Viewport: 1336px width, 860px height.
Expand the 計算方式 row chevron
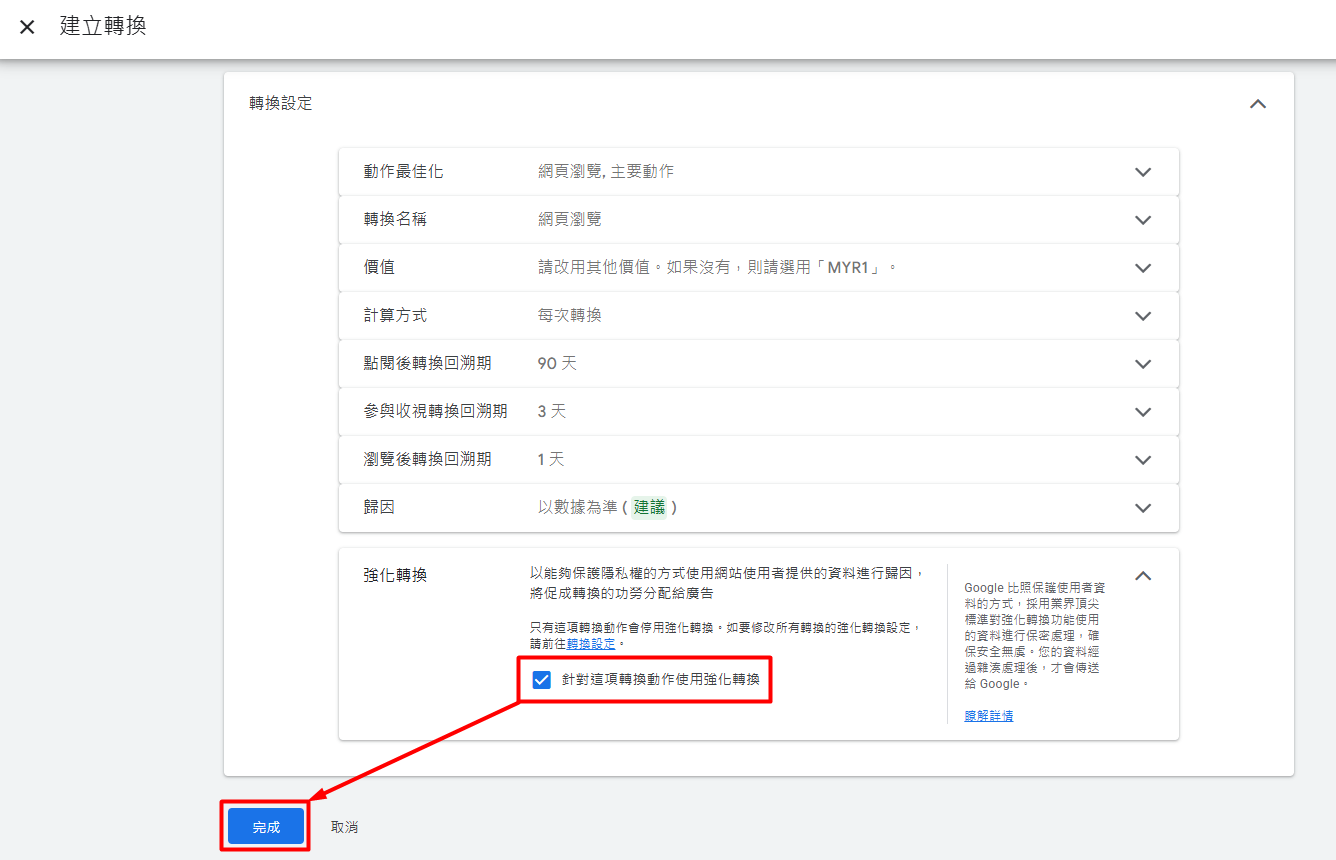[1143, 316]
